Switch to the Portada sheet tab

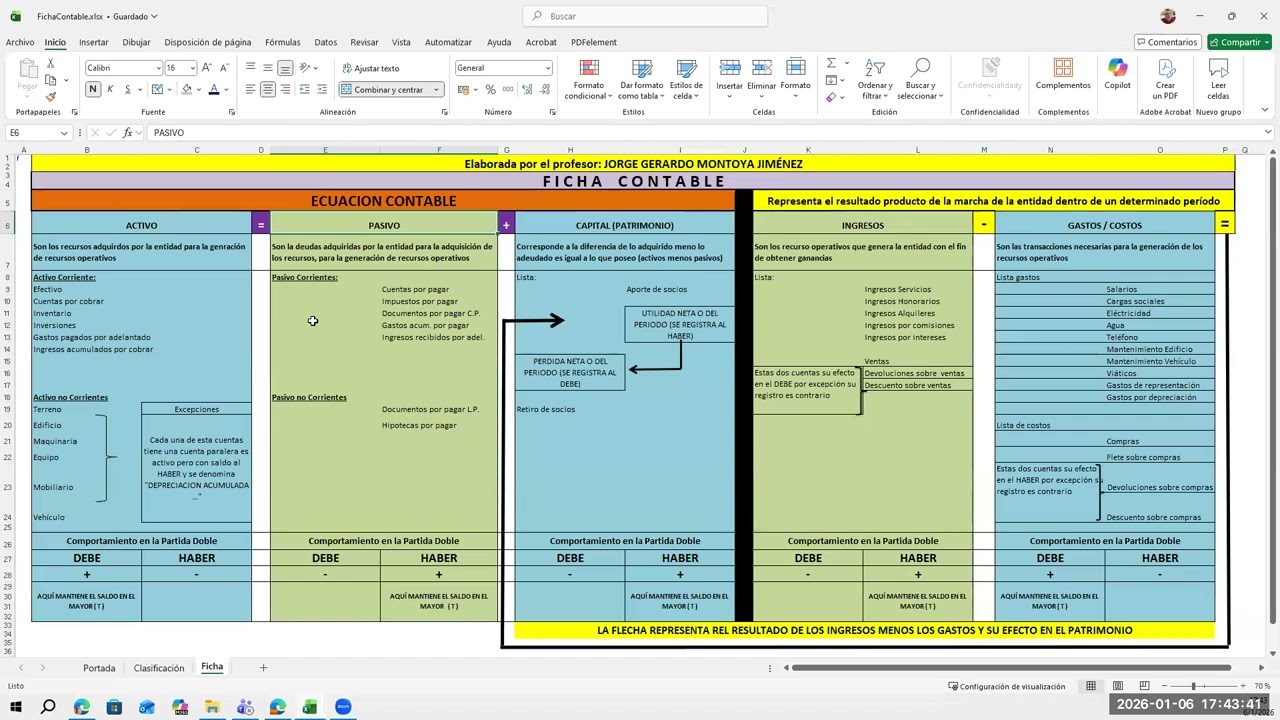coord(99,668)
